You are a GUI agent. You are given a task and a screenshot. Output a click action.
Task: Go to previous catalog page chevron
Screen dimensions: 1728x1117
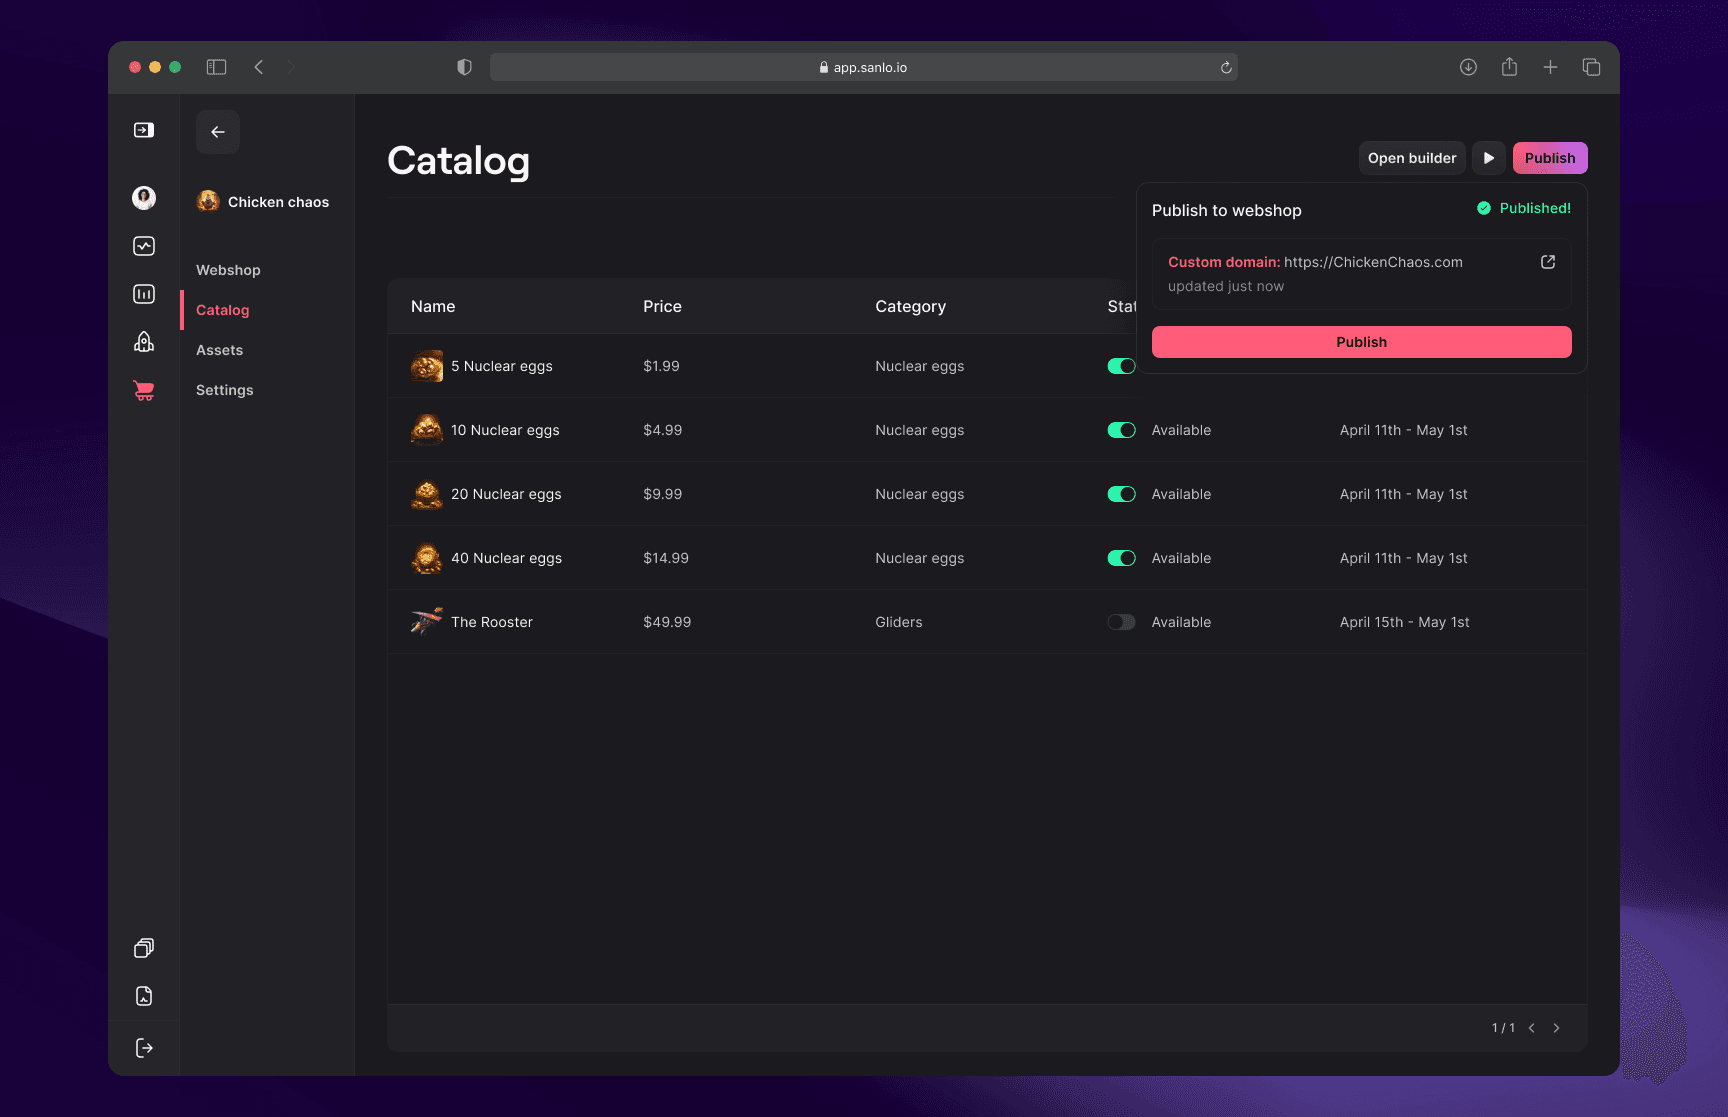(1531, 1028)
